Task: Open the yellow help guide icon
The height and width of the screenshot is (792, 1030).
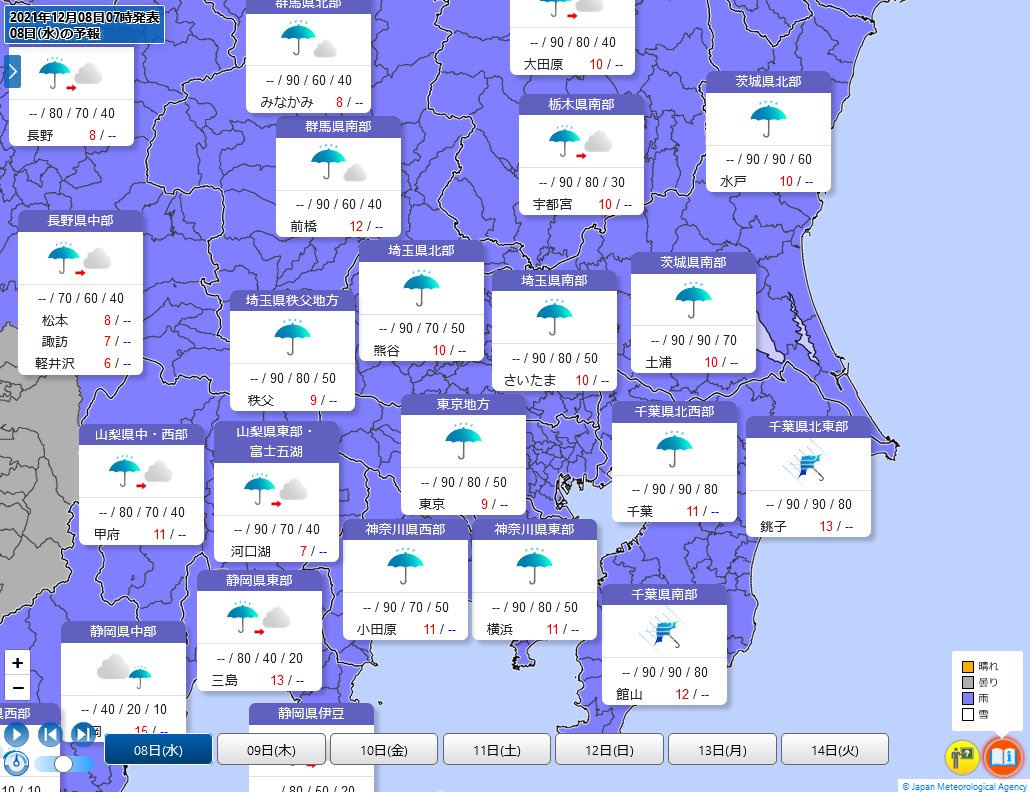Action: pos(962,757)
